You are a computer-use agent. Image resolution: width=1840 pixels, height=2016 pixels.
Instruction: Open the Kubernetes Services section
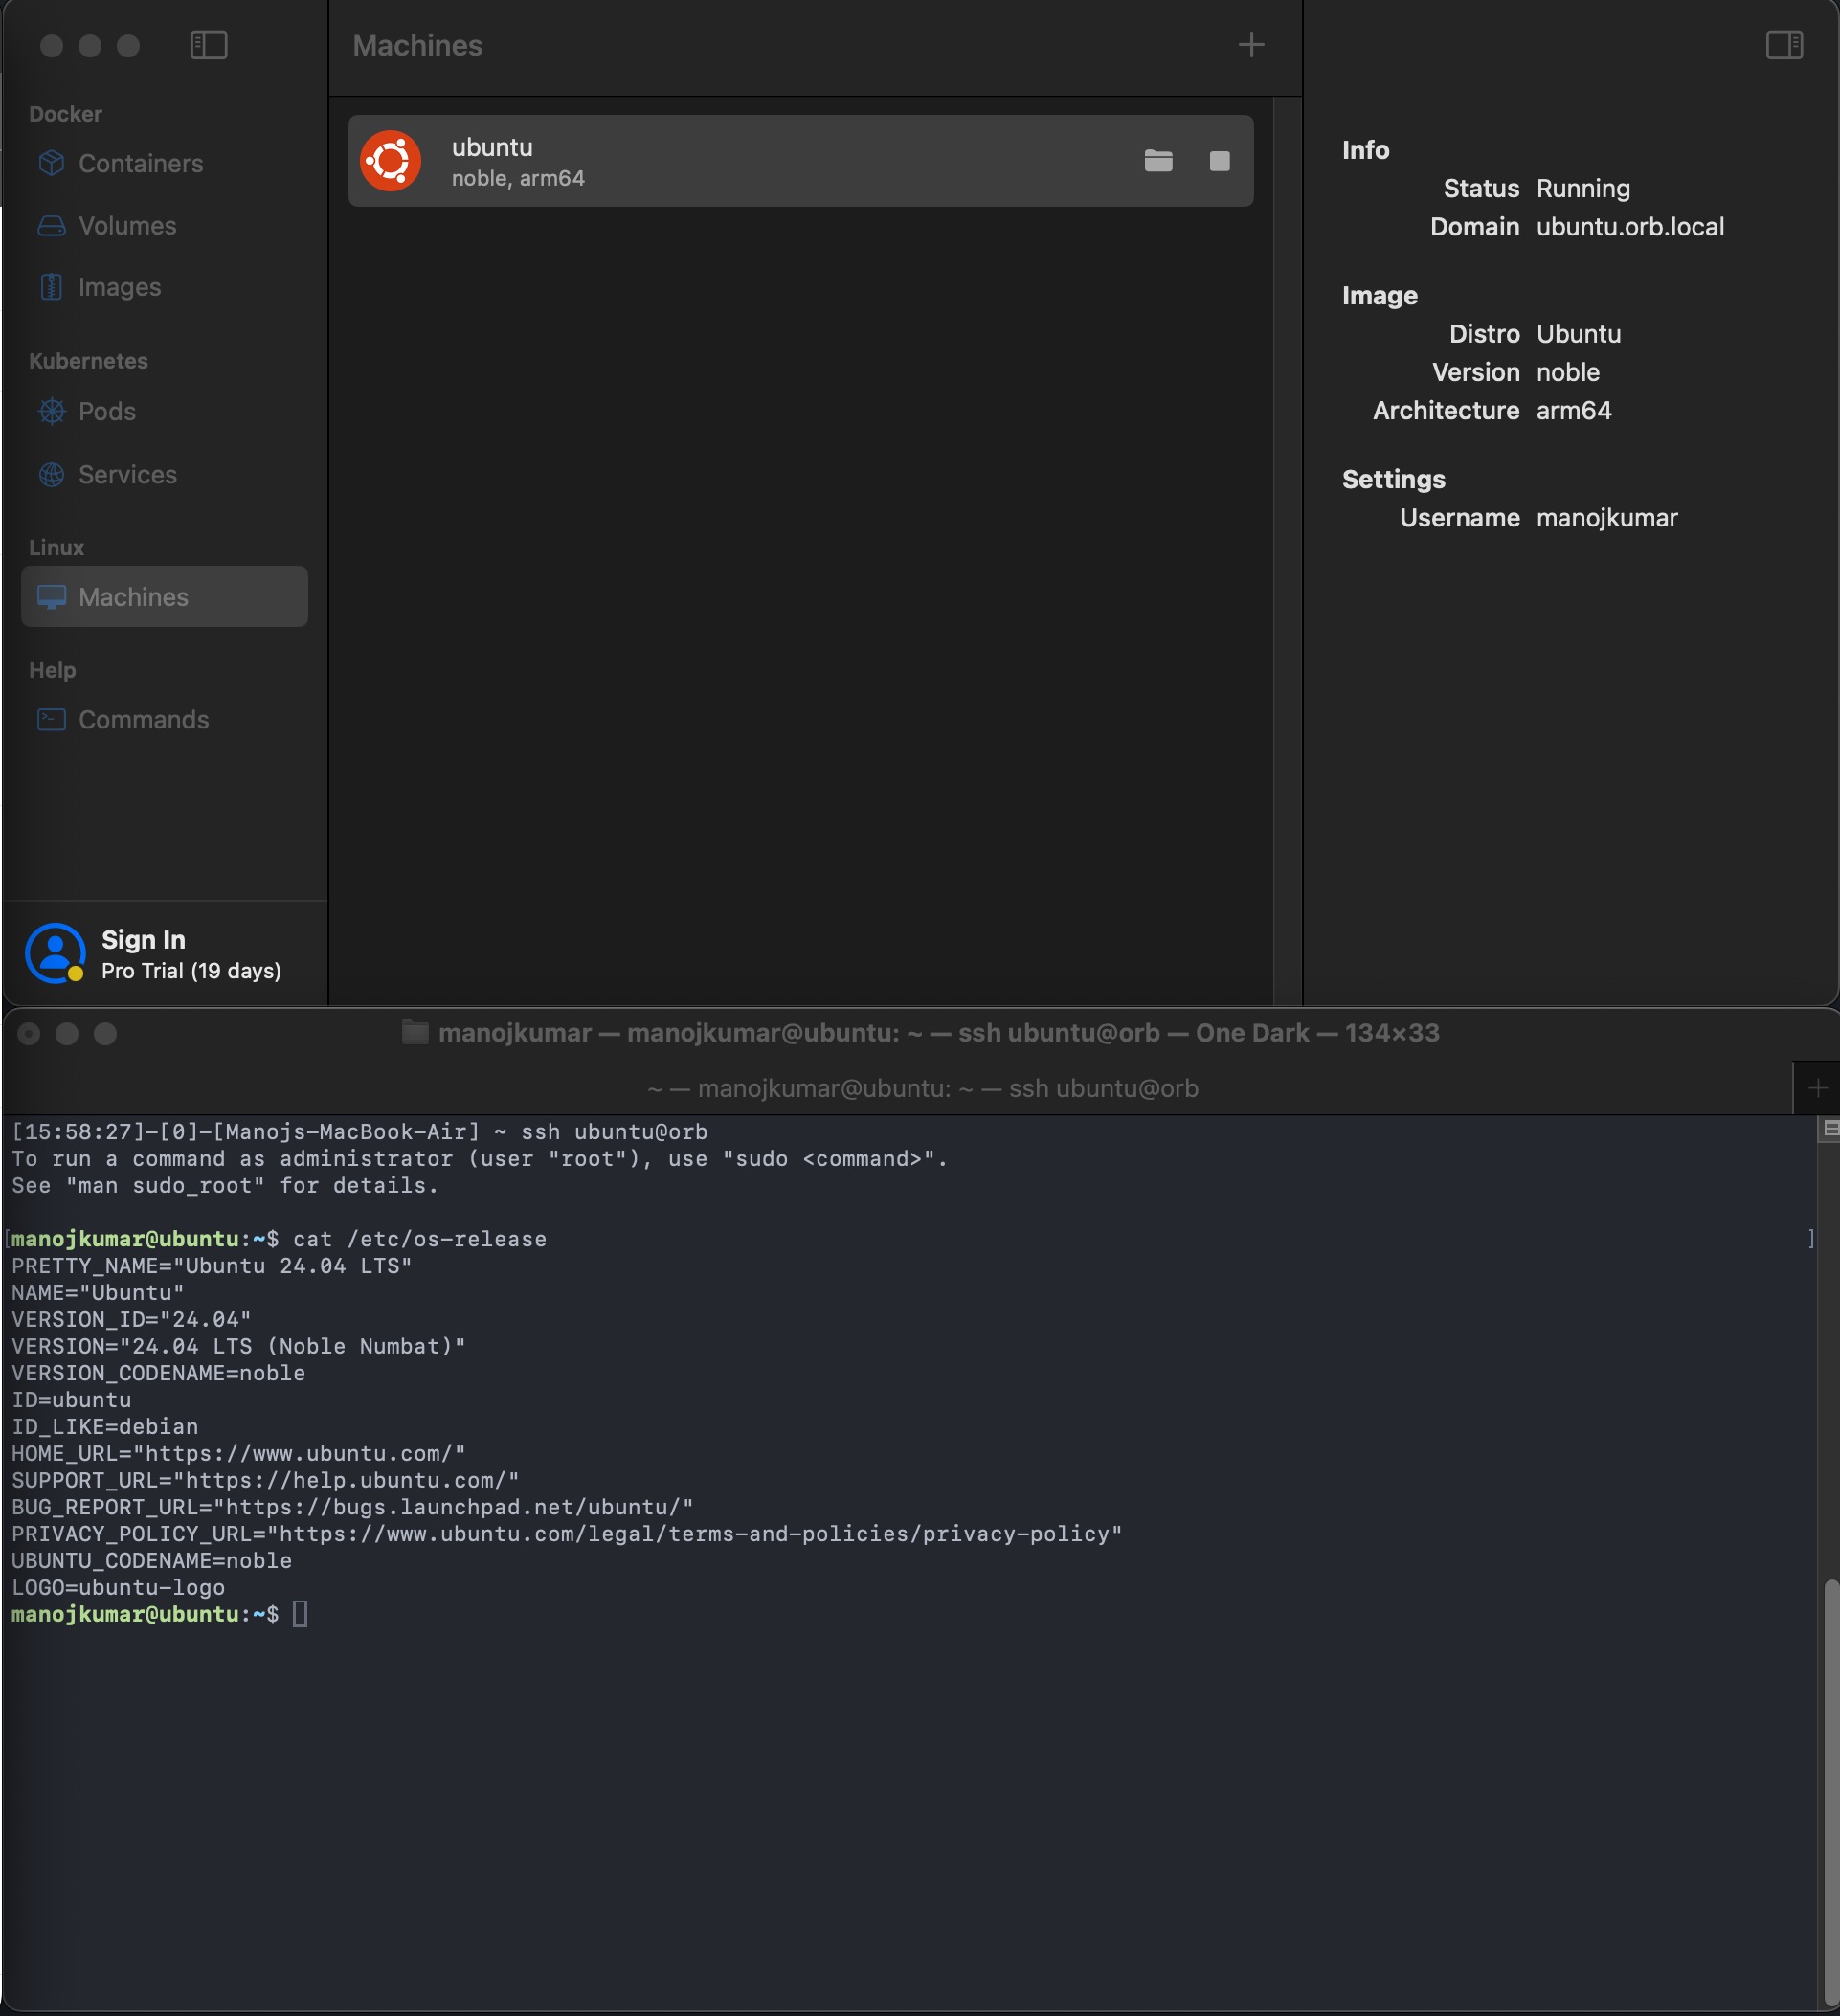[128, 474]
